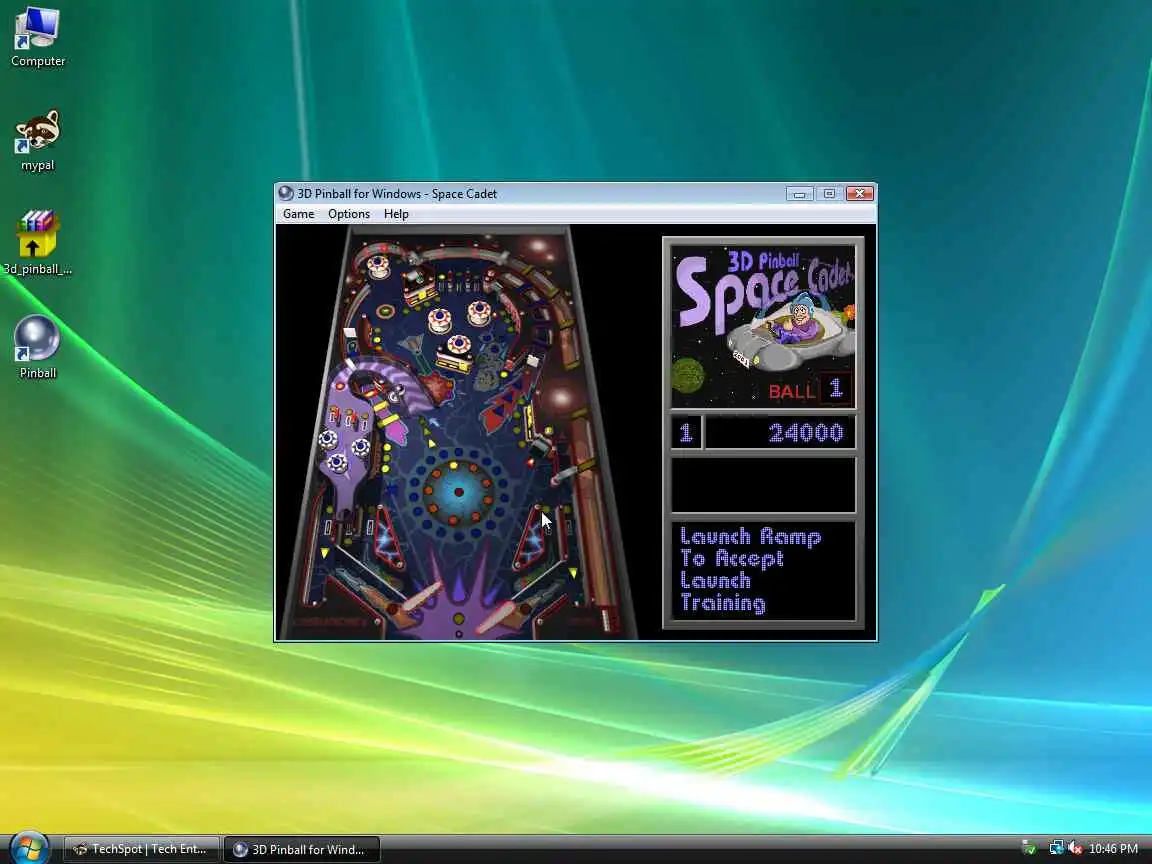
Task: Minimize the 3D Pinball window
Action: (799, 193)
